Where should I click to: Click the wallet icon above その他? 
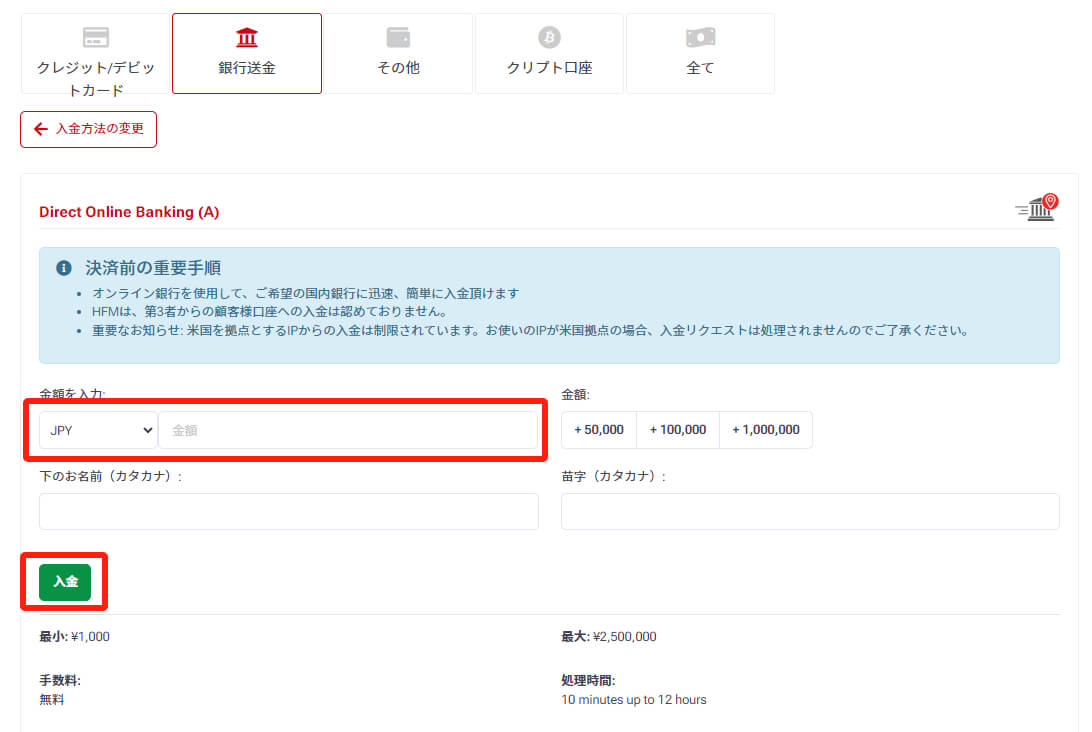point(398,38)
